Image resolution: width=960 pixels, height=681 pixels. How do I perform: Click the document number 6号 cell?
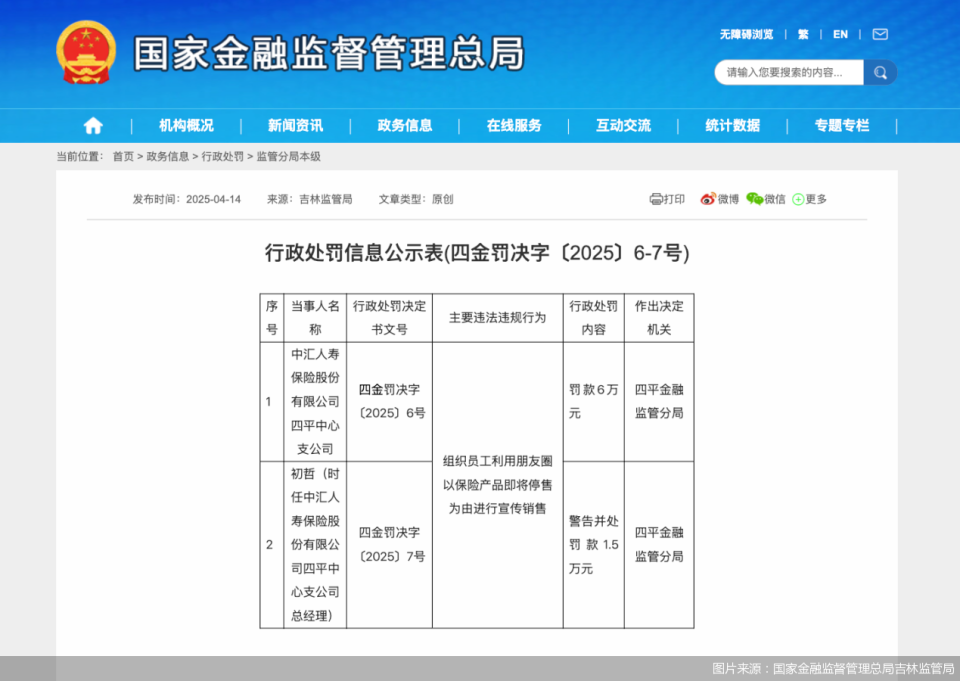click(389, 402)
